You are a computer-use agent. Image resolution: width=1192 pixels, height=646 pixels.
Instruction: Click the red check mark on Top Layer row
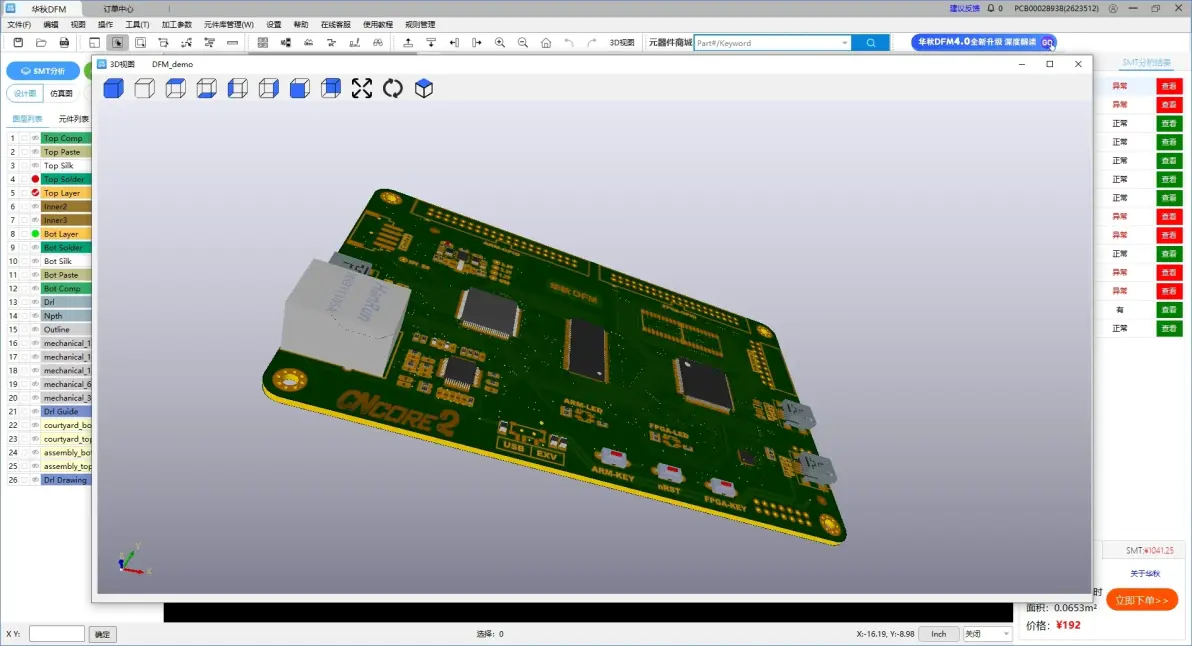click(x=35, y=193)
